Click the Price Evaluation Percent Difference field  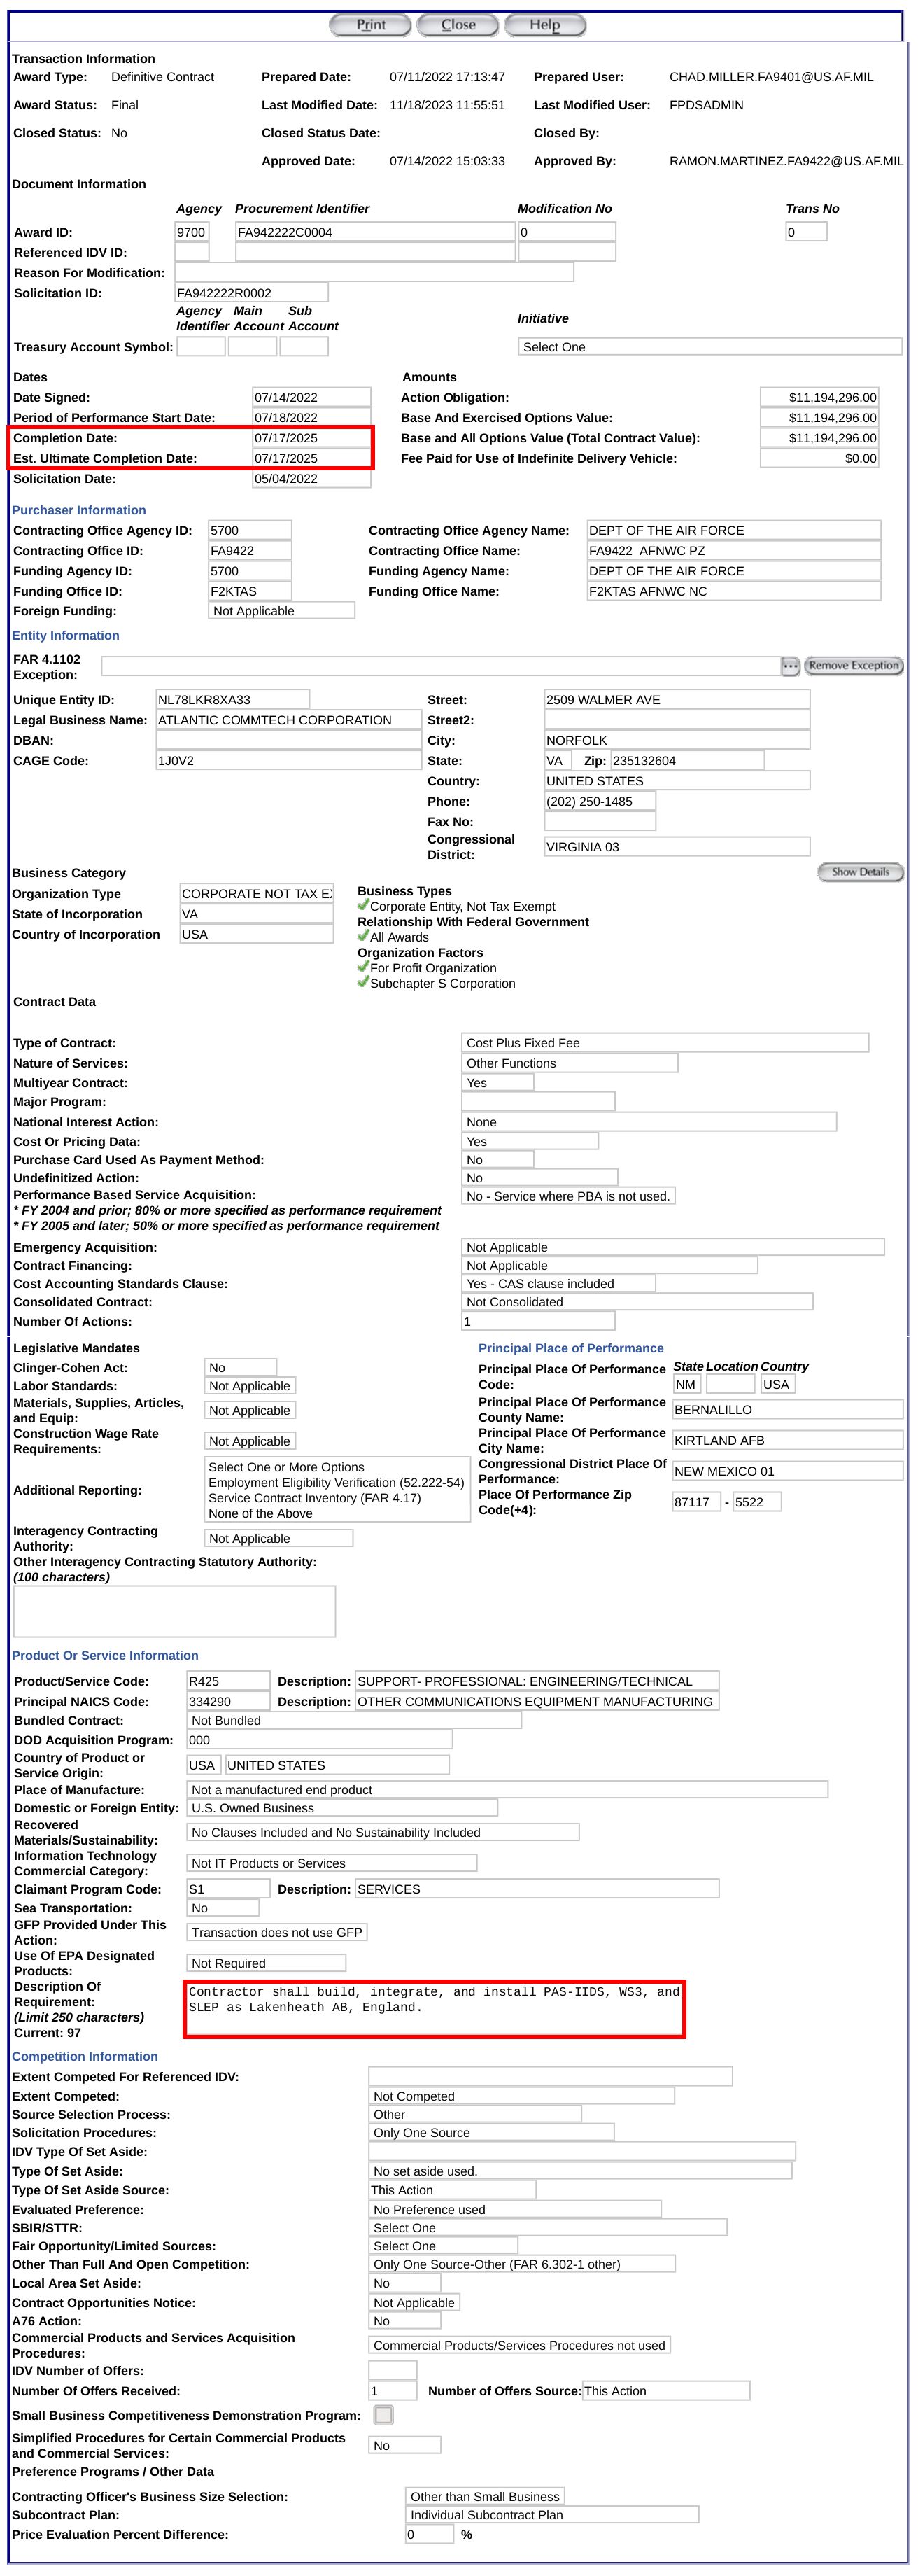coord(429,2535)
